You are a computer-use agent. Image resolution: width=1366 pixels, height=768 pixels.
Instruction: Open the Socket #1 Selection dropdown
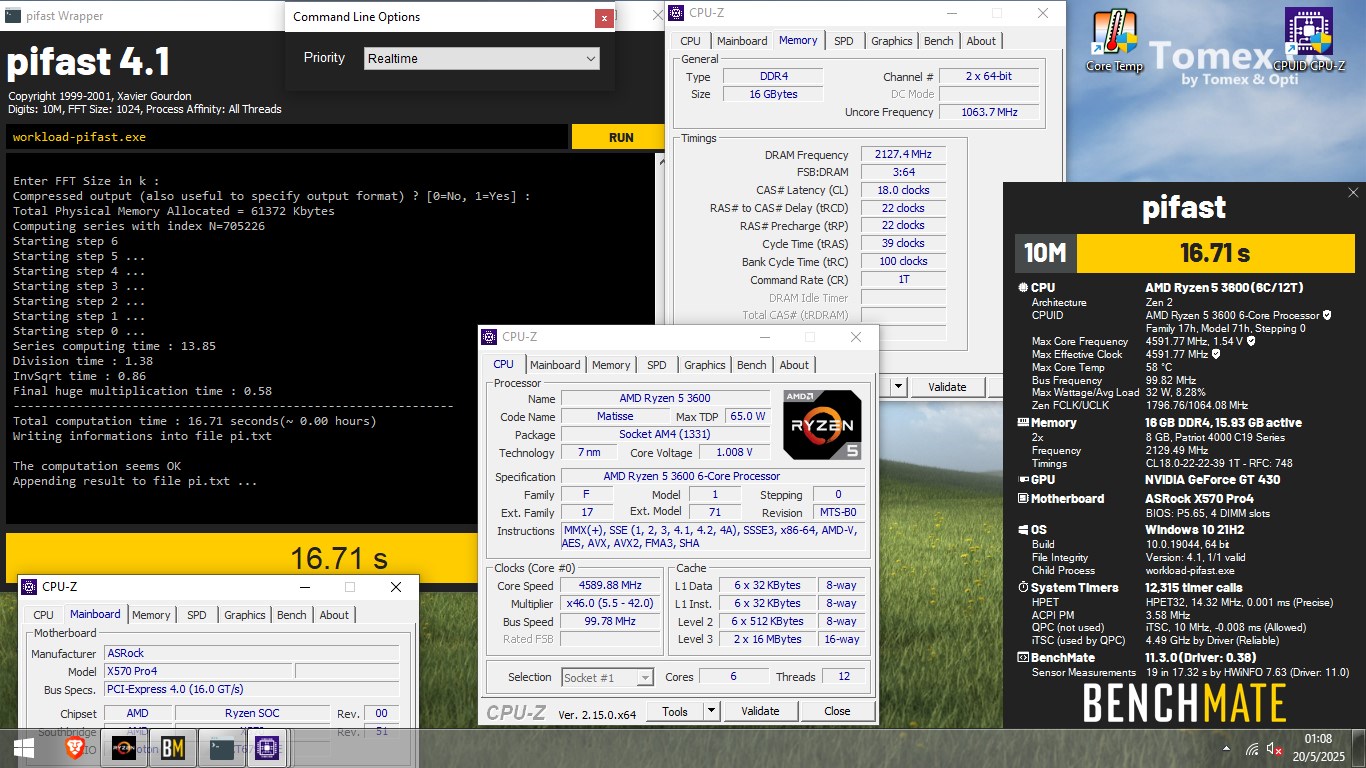click(x=607, y=677)
